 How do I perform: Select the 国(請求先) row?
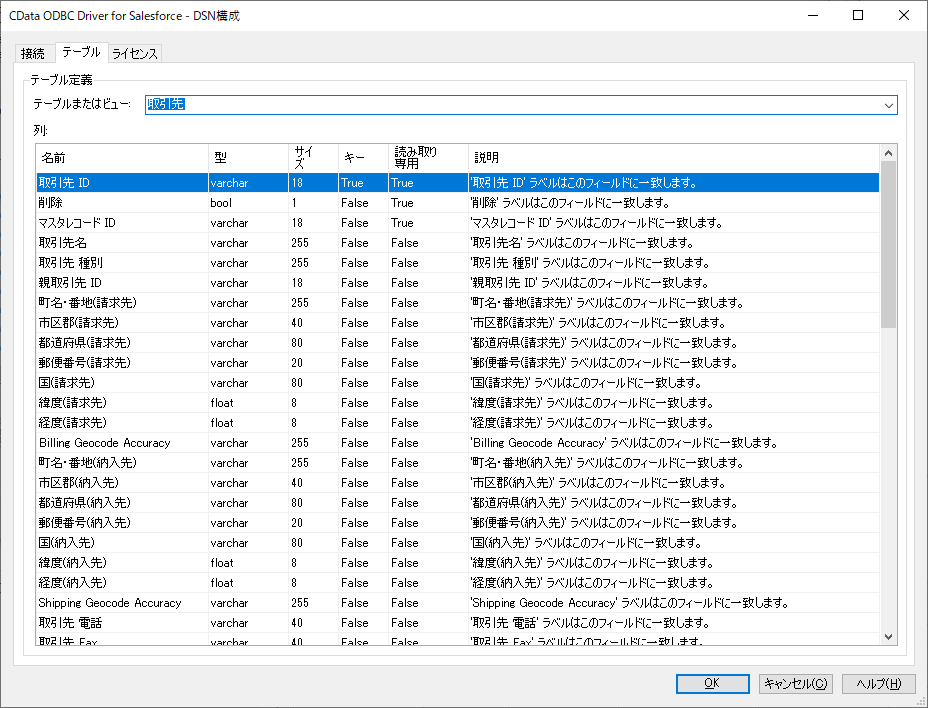tap(457, 383)
